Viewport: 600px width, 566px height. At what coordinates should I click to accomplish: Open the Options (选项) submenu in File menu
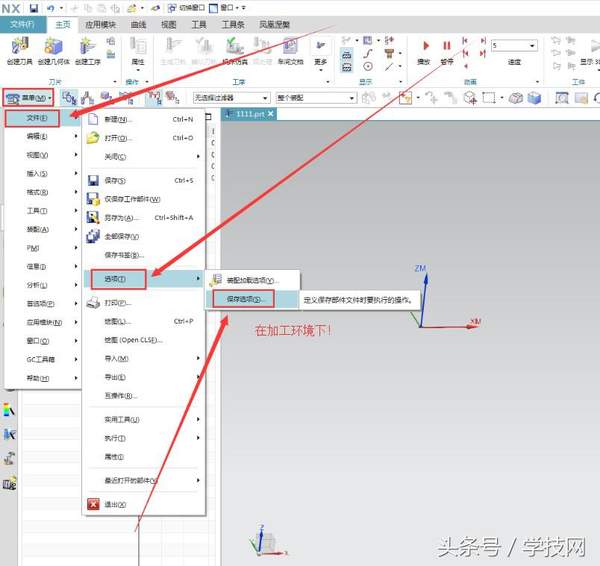pyautogui.click(x=143, y=279)
